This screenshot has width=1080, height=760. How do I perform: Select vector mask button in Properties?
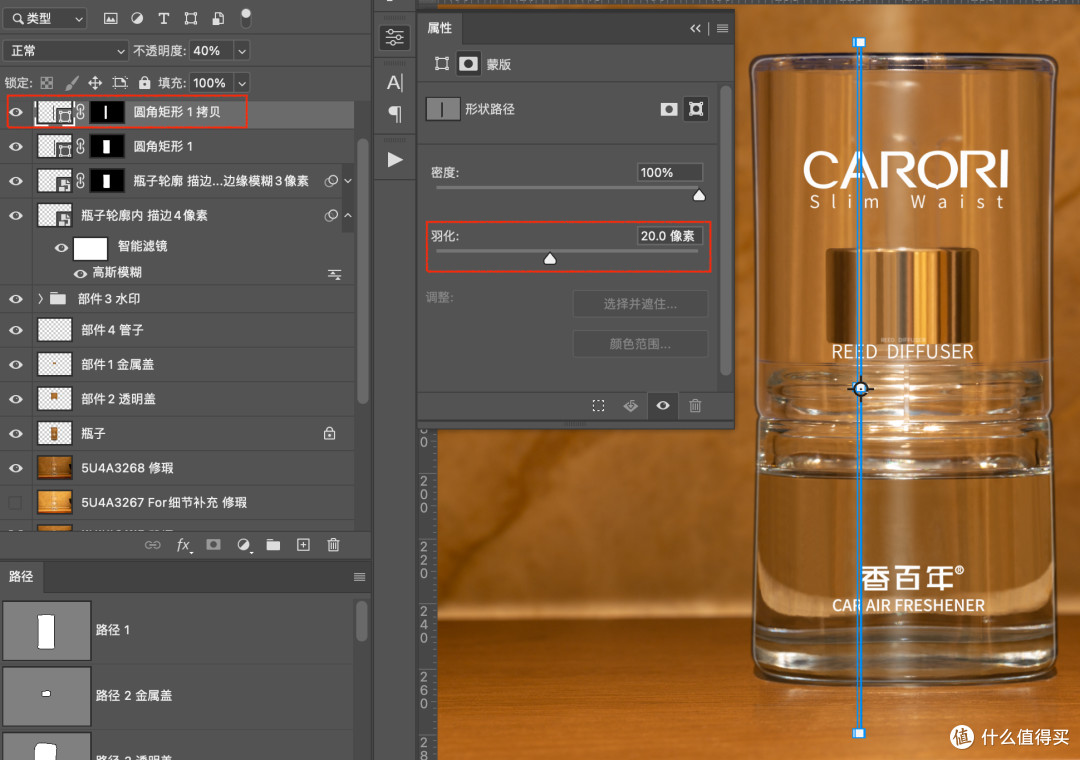point(696,109)
